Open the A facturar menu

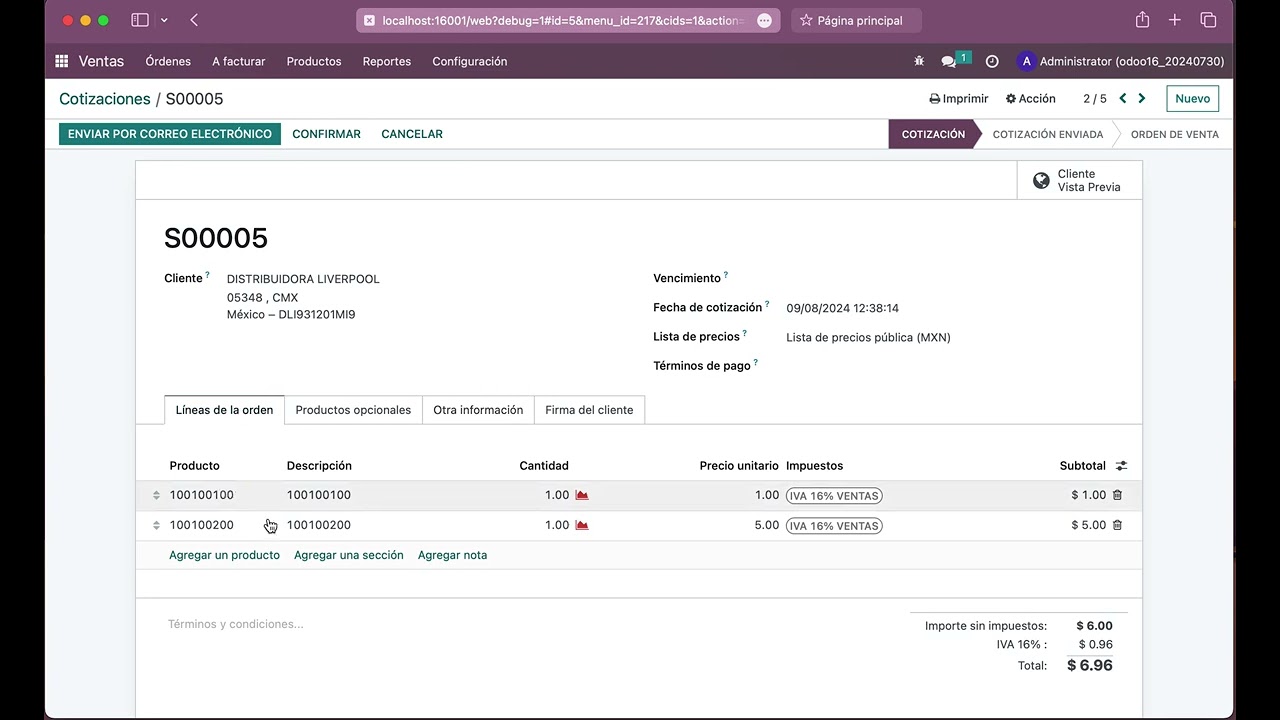point(239,61)
